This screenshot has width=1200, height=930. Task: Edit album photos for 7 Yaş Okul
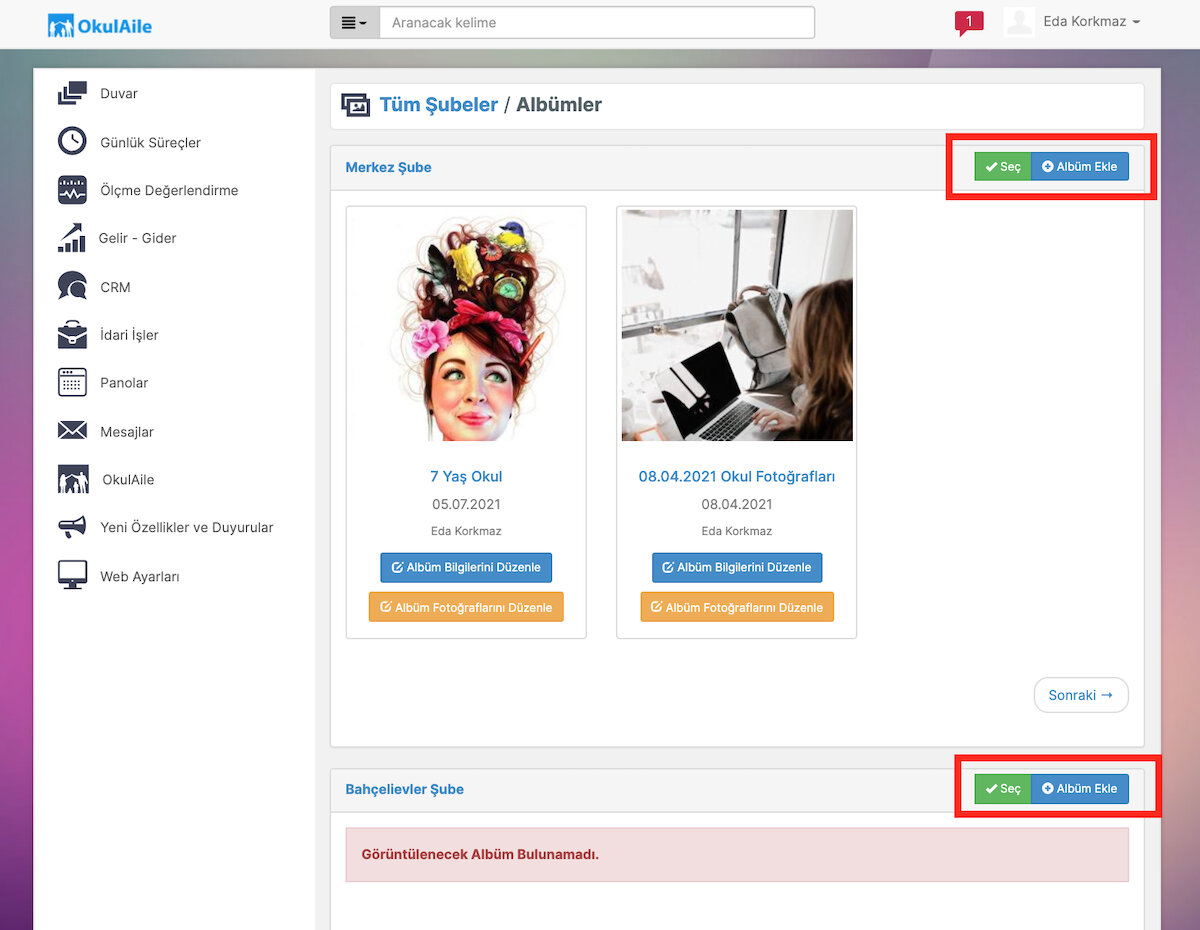[x=466, y=607]
